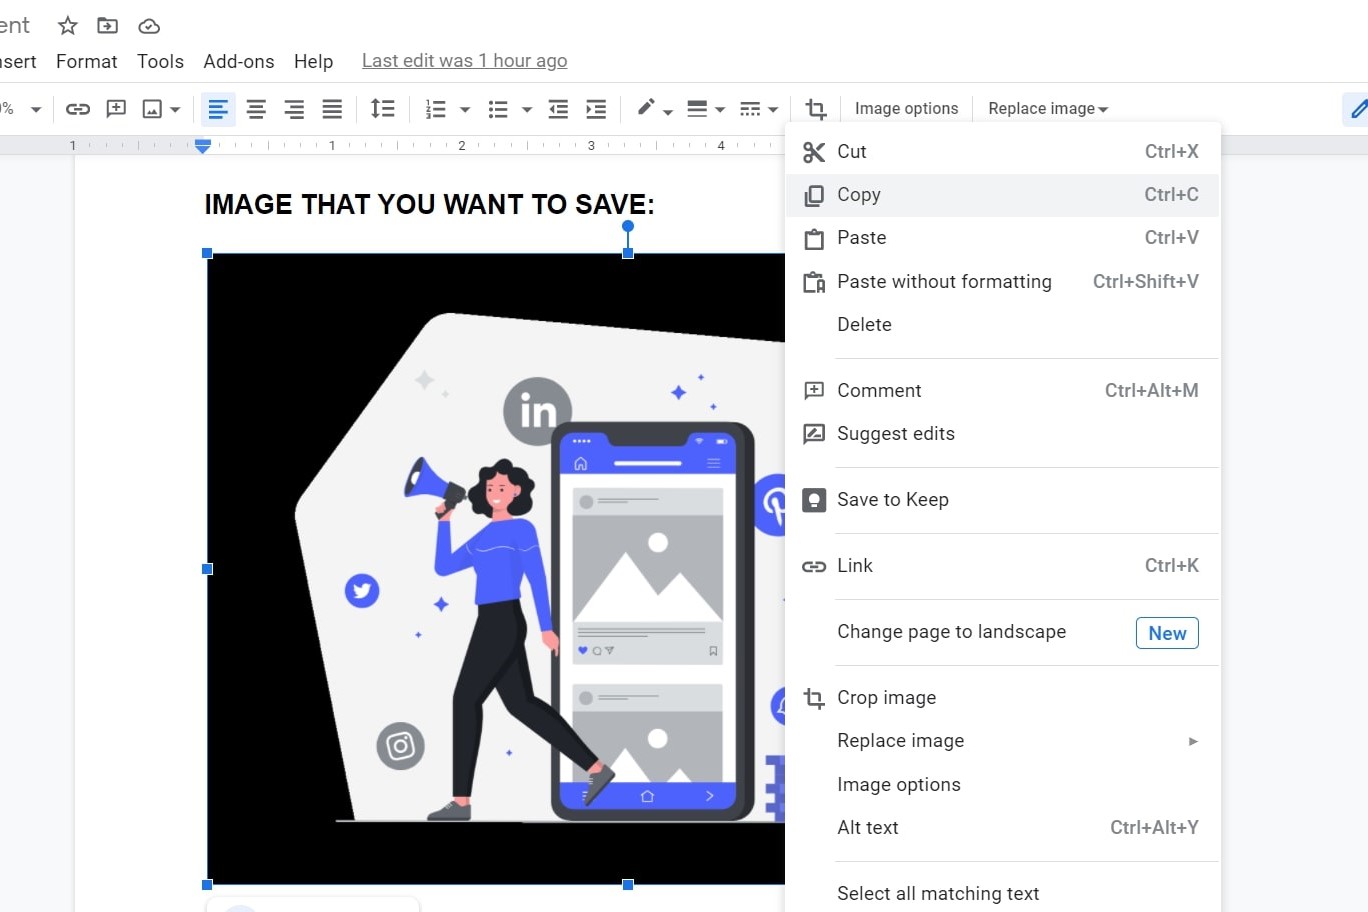Open the border weight dropdown
1368x912 pixels.
pos(705,109)
